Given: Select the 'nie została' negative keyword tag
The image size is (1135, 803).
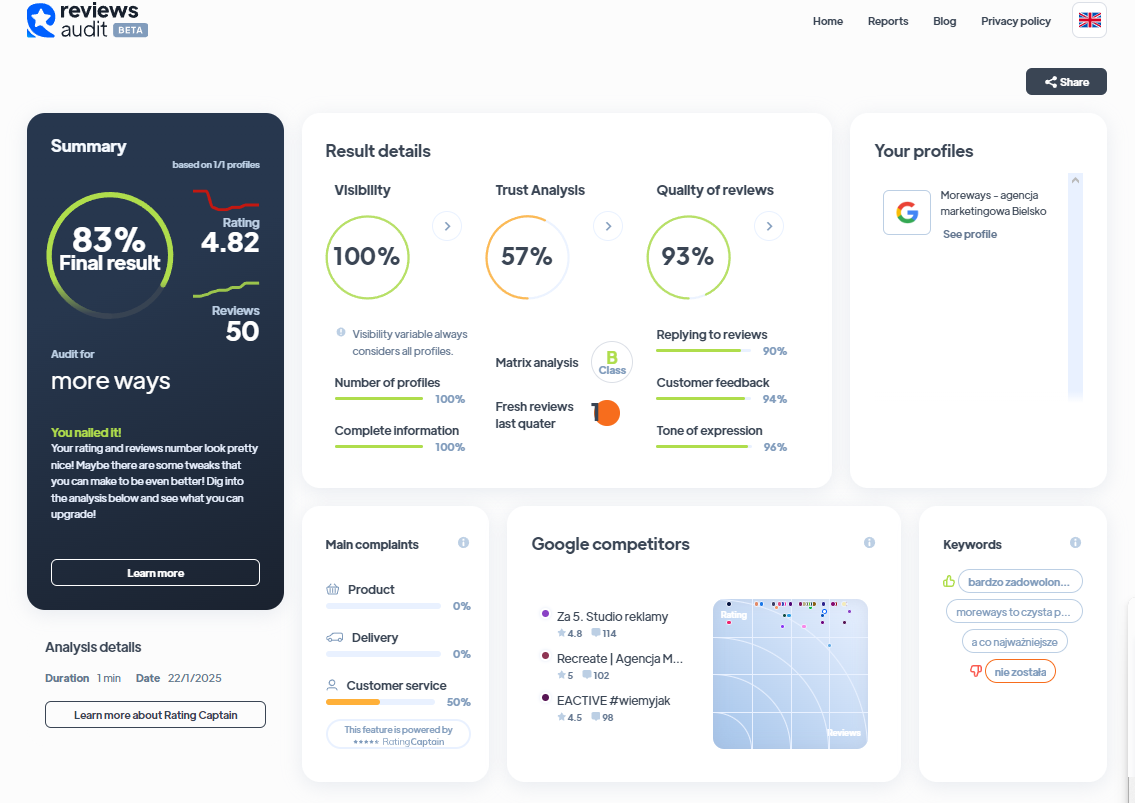Looking at the screenshot, I should [1020, 672].
